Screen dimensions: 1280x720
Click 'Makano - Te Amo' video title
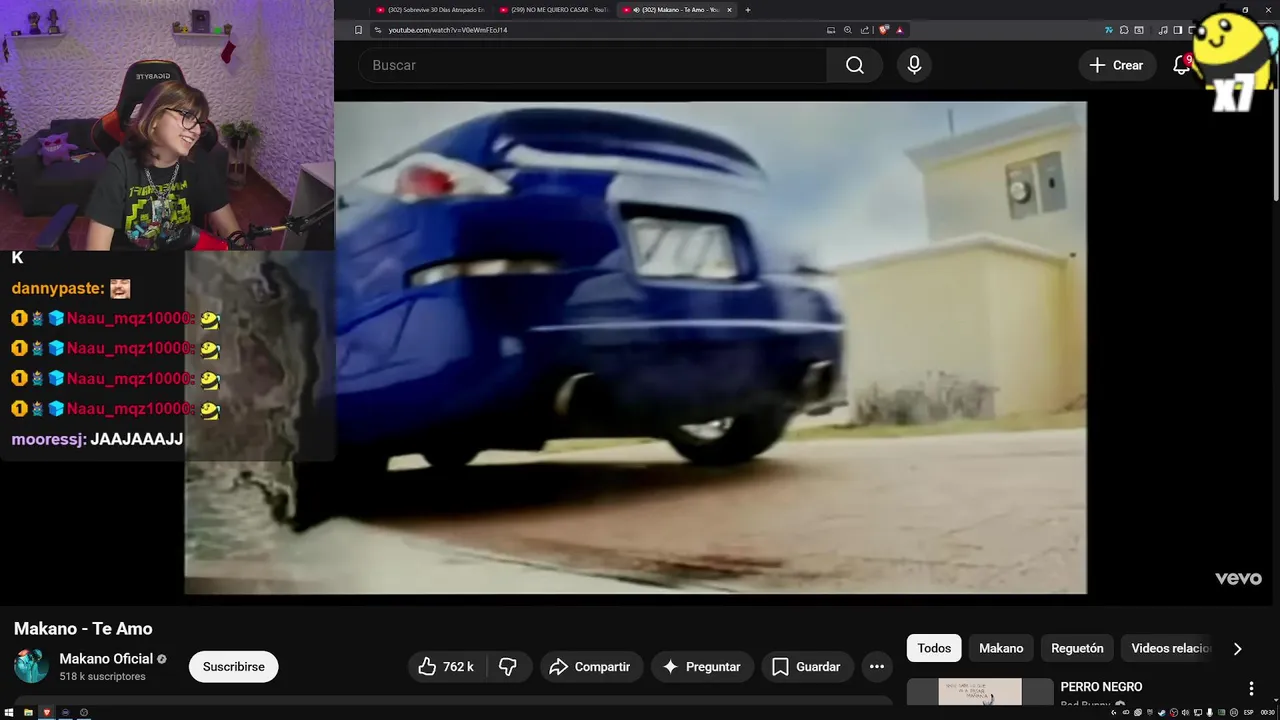pyautogui.click(x=83, y=629)
